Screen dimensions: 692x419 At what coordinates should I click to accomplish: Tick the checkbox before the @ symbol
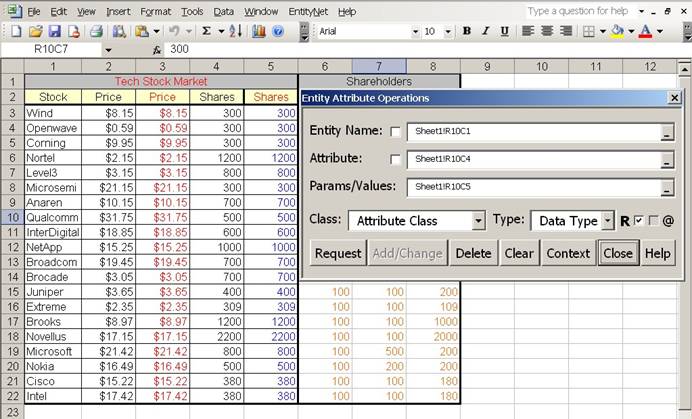tap(654, 220)
